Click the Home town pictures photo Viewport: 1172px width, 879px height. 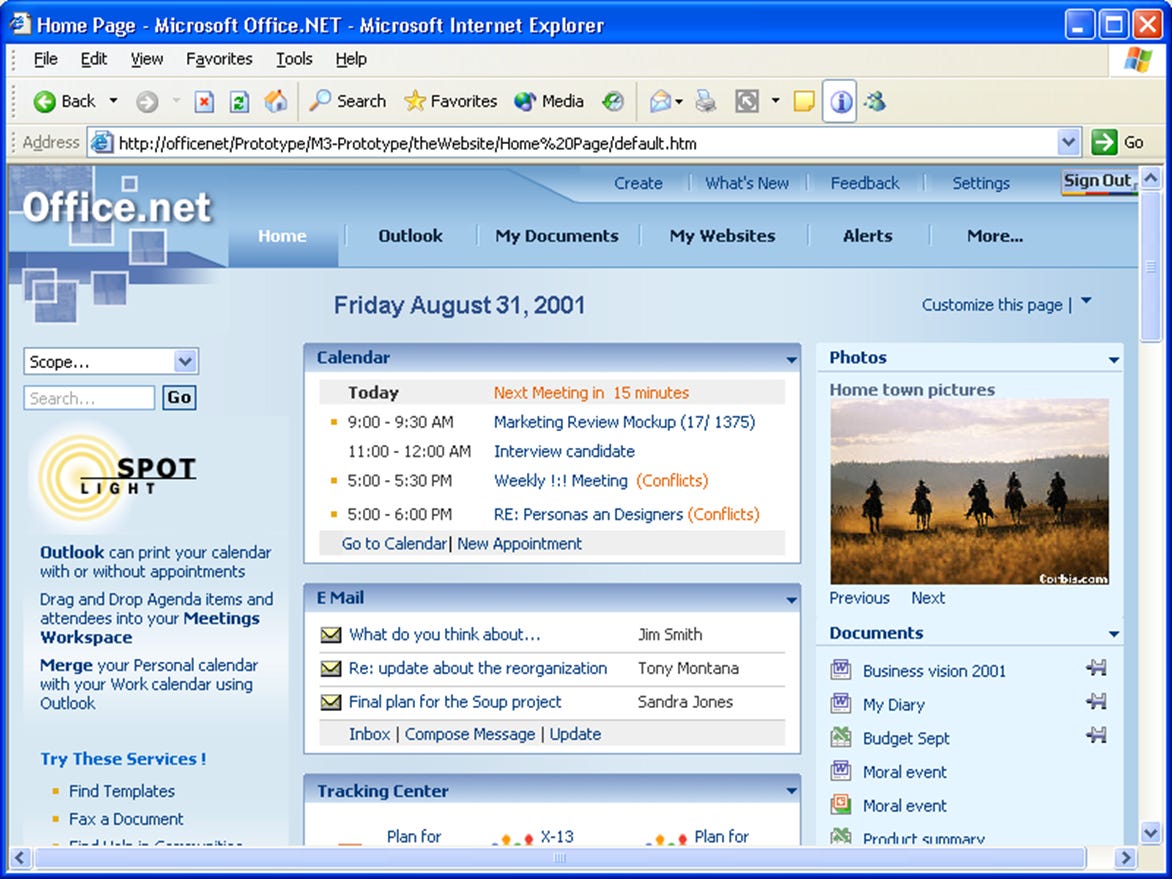[969, 492]
